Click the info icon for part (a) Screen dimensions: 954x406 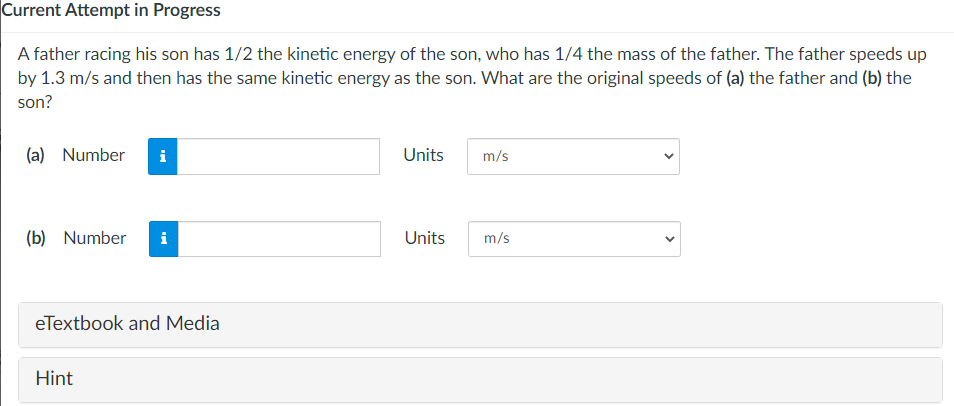click(x=163, y=156)
